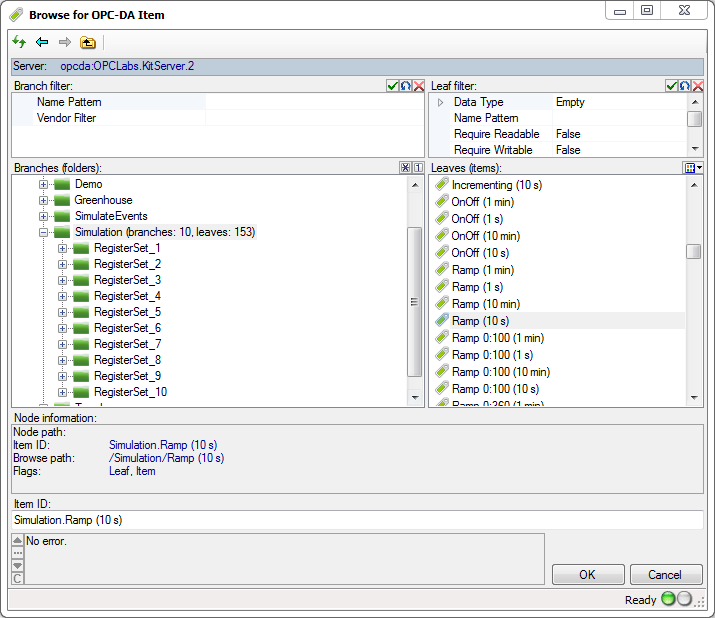Collapse the Simulation branch node
The width and height of the screenshot is (715, 618).
click(44, 232)
